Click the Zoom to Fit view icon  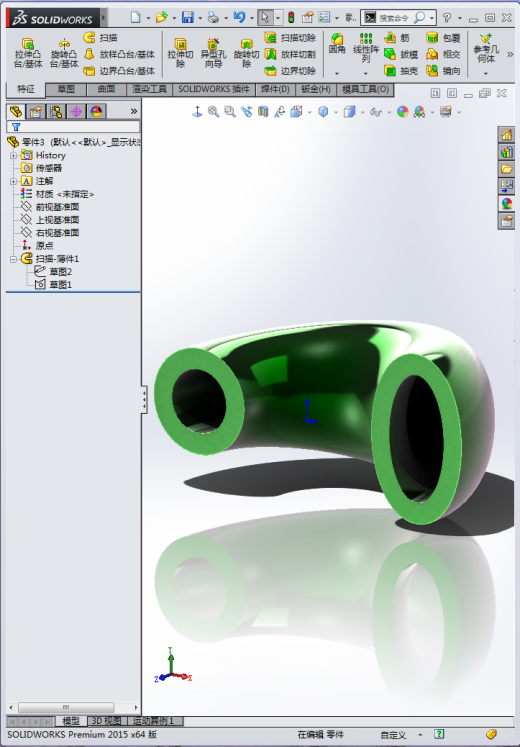coord(213,112)
